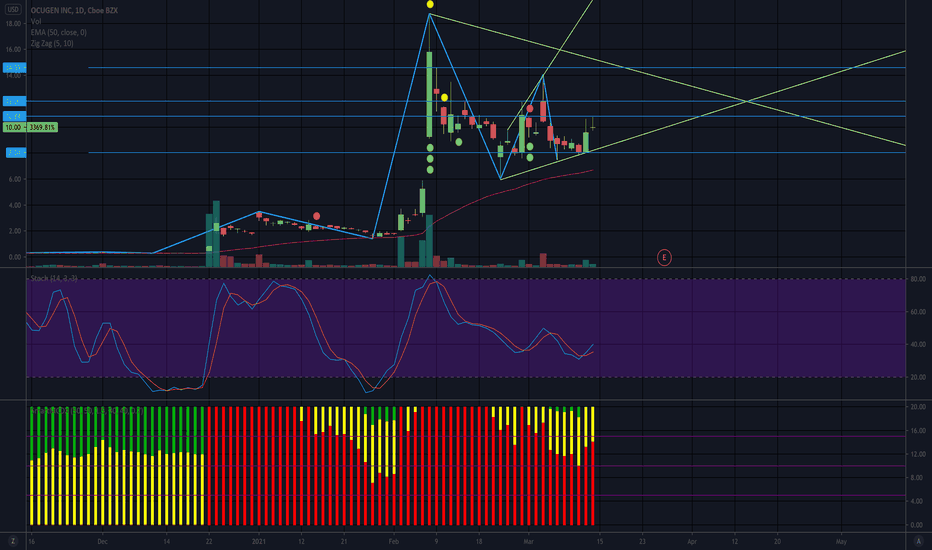Click the 6.00 price axis label
The image size is (932, 550).
[13, 179]
